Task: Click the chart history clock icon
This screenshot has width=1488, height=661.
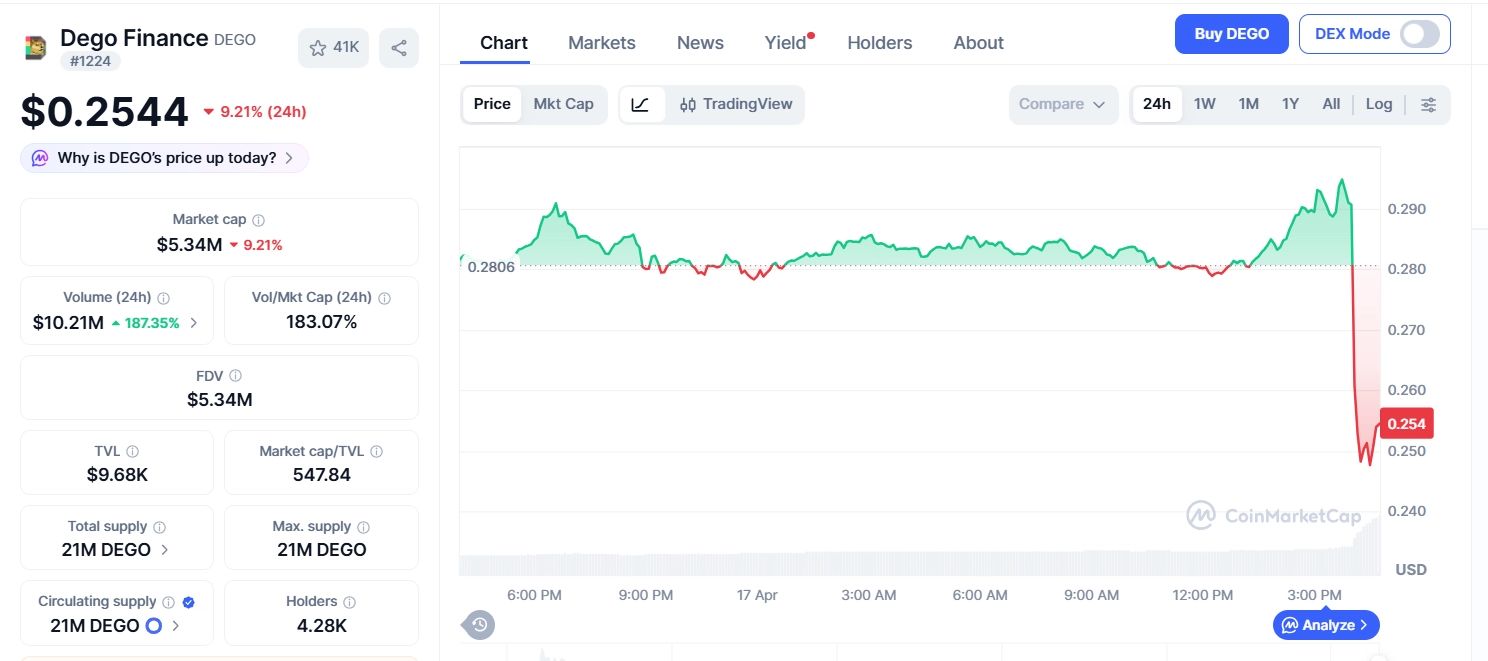Action: point(479,625)
